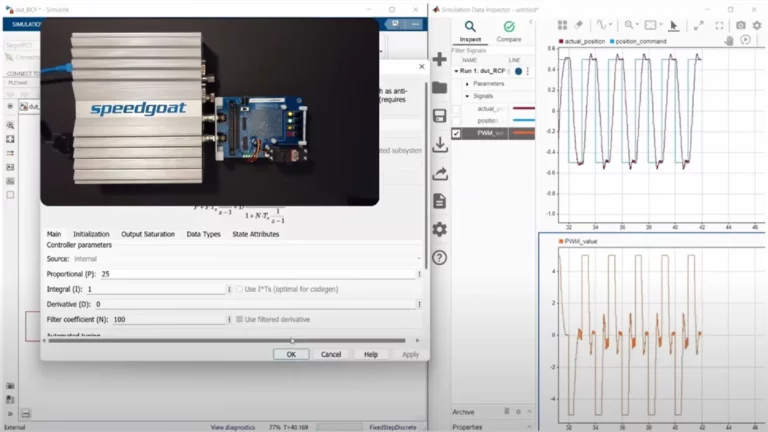Expand the Parameters tree node
This screenshot has height=432, width=768.
(467, 84)
